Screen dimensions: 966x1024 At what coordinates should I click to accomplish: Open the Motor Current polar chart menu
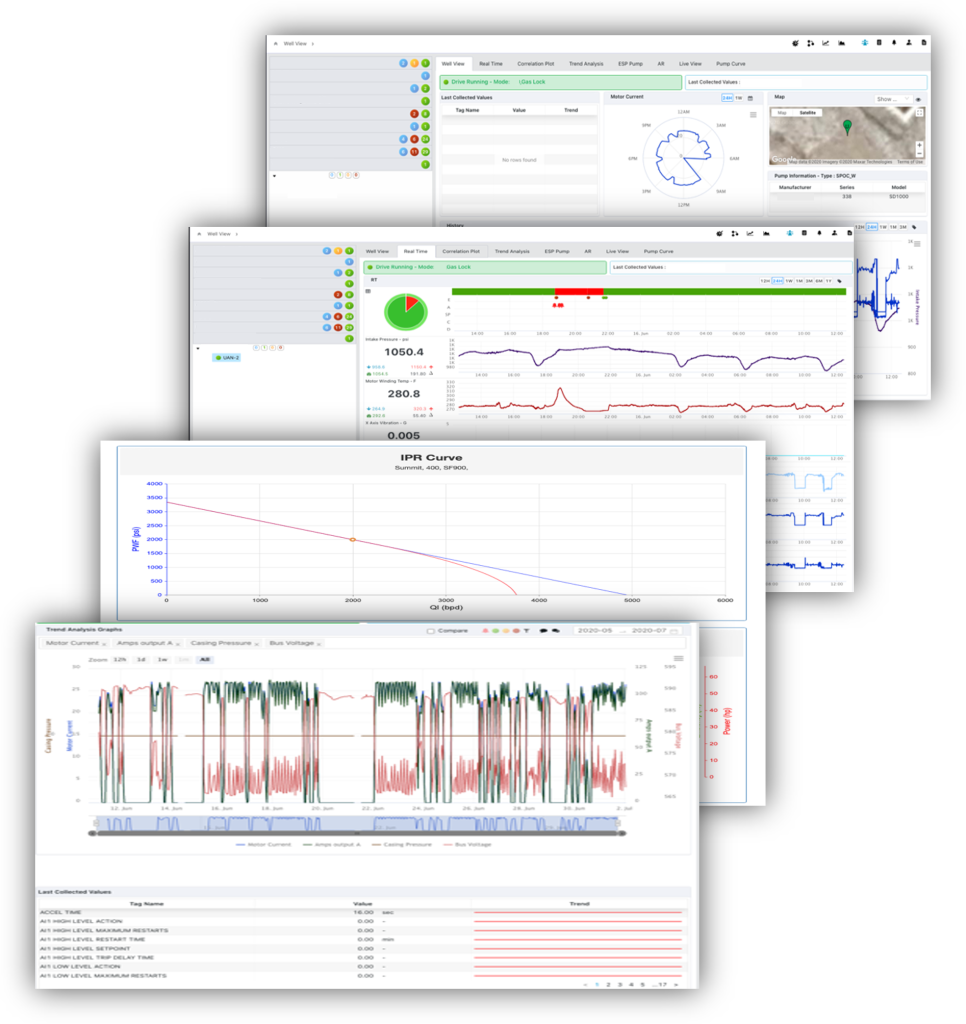[753, 115]
